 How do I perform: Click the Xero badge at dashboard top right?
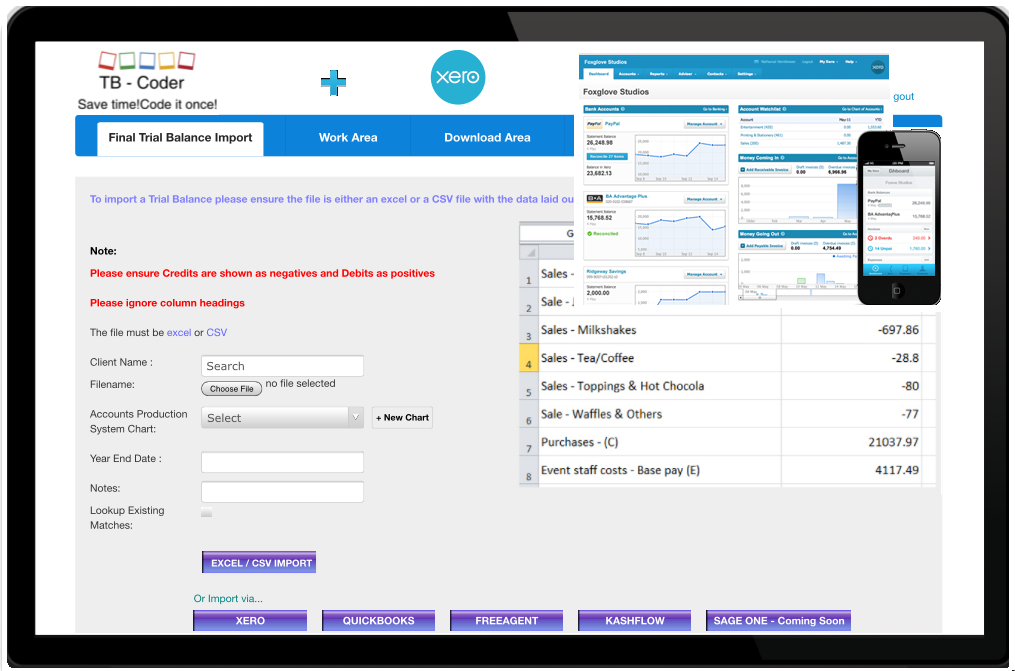pyautogui.click(x=876, y=69)
